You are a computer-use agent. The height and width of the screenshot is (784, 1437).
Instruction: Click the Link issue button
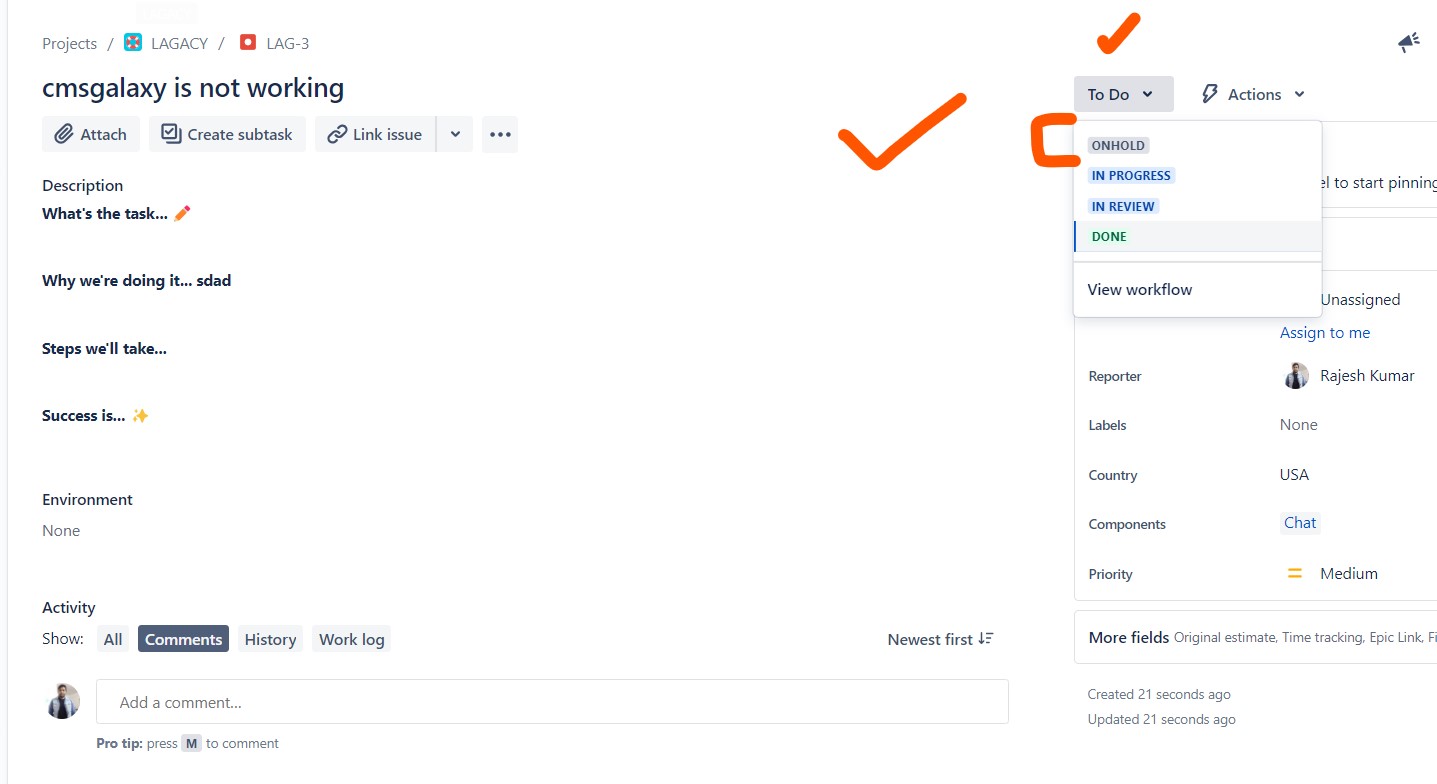(x=375, y=135)
